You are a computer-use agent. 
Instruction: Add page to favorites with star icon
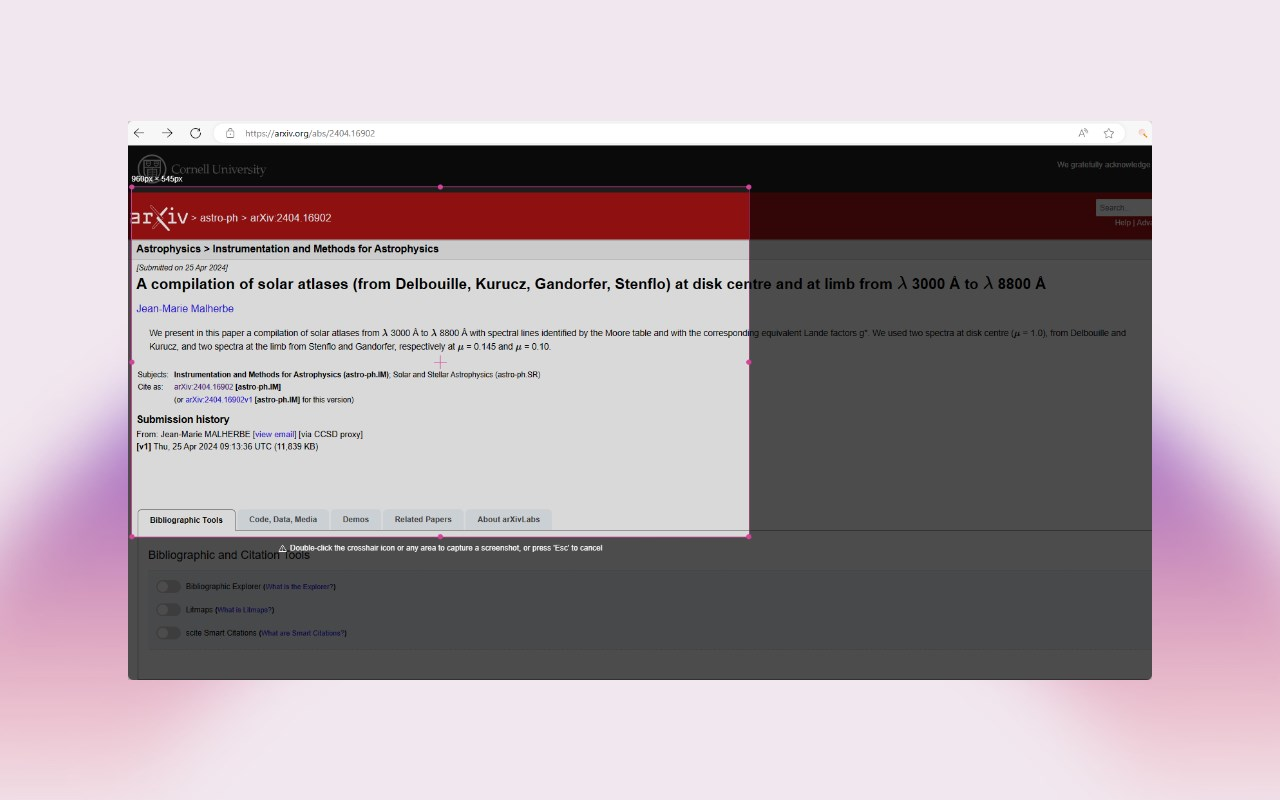coord(1109,133)
